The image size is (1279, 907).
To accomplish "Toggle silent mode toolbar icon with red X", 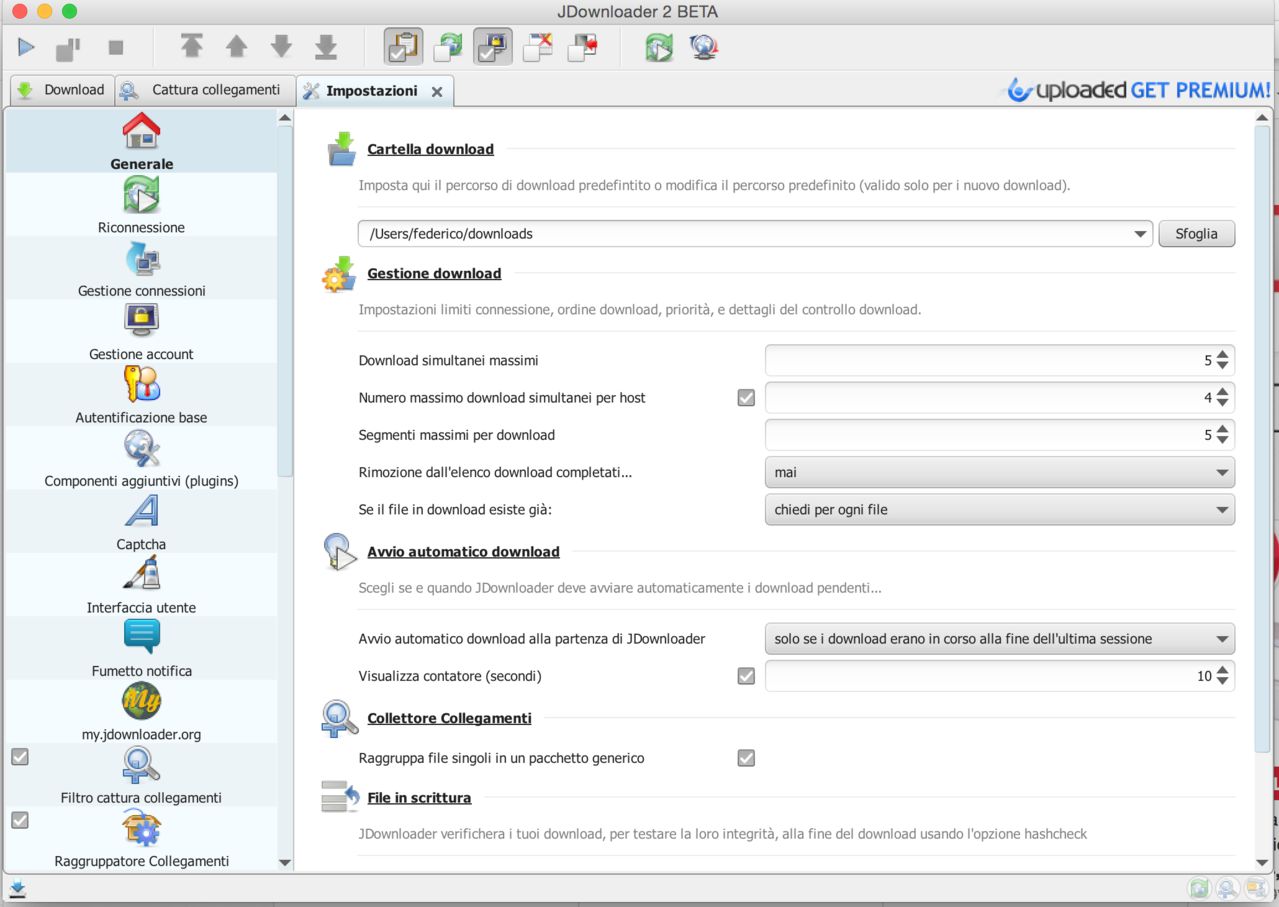I will (x=538, y=46).
